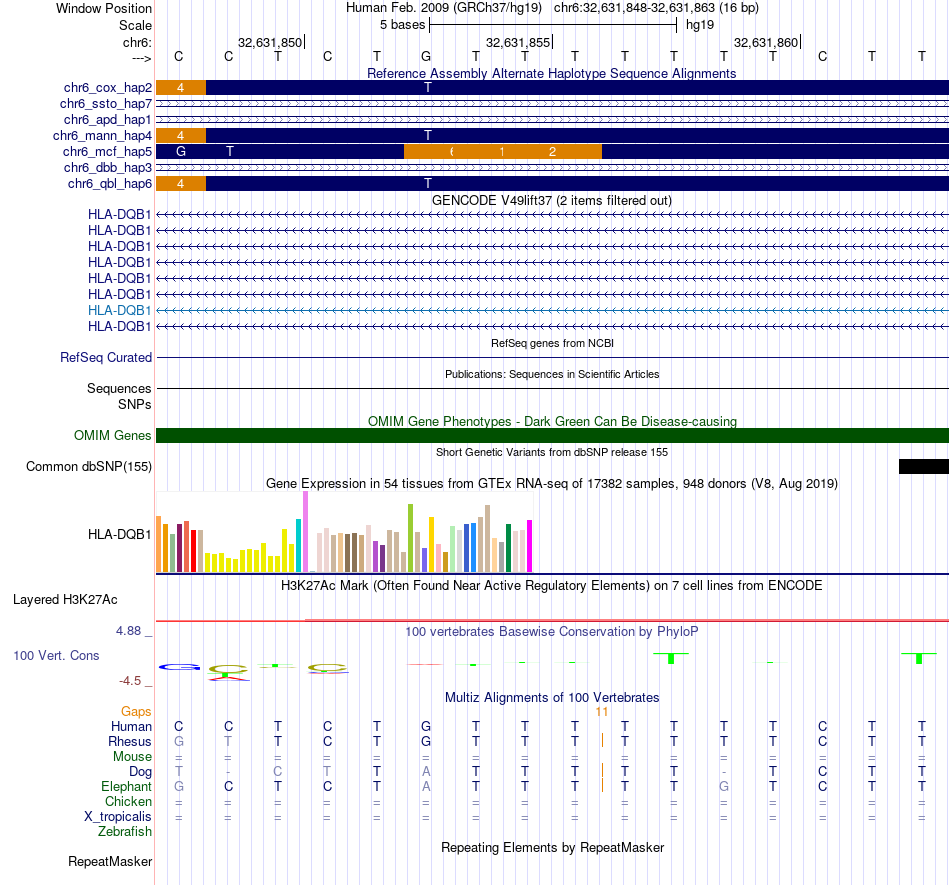Click the 'SNPs' track label
950x885 pixels.
135,404
